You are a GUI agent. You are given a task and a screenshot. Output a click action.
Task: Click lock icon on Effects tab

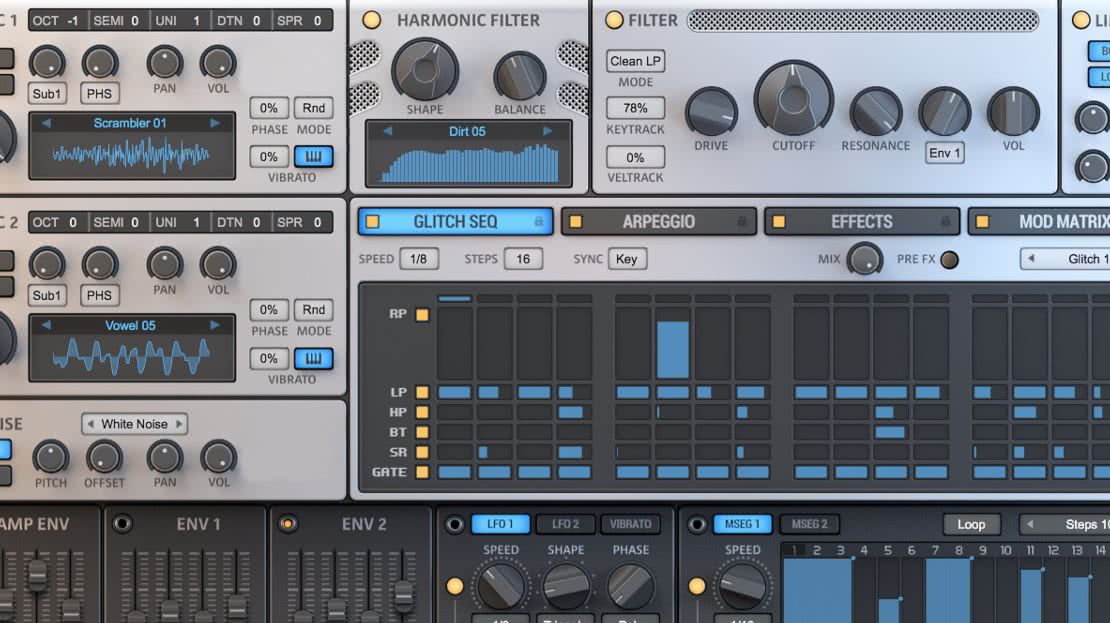pyautogui.click(x=946, y=222)
